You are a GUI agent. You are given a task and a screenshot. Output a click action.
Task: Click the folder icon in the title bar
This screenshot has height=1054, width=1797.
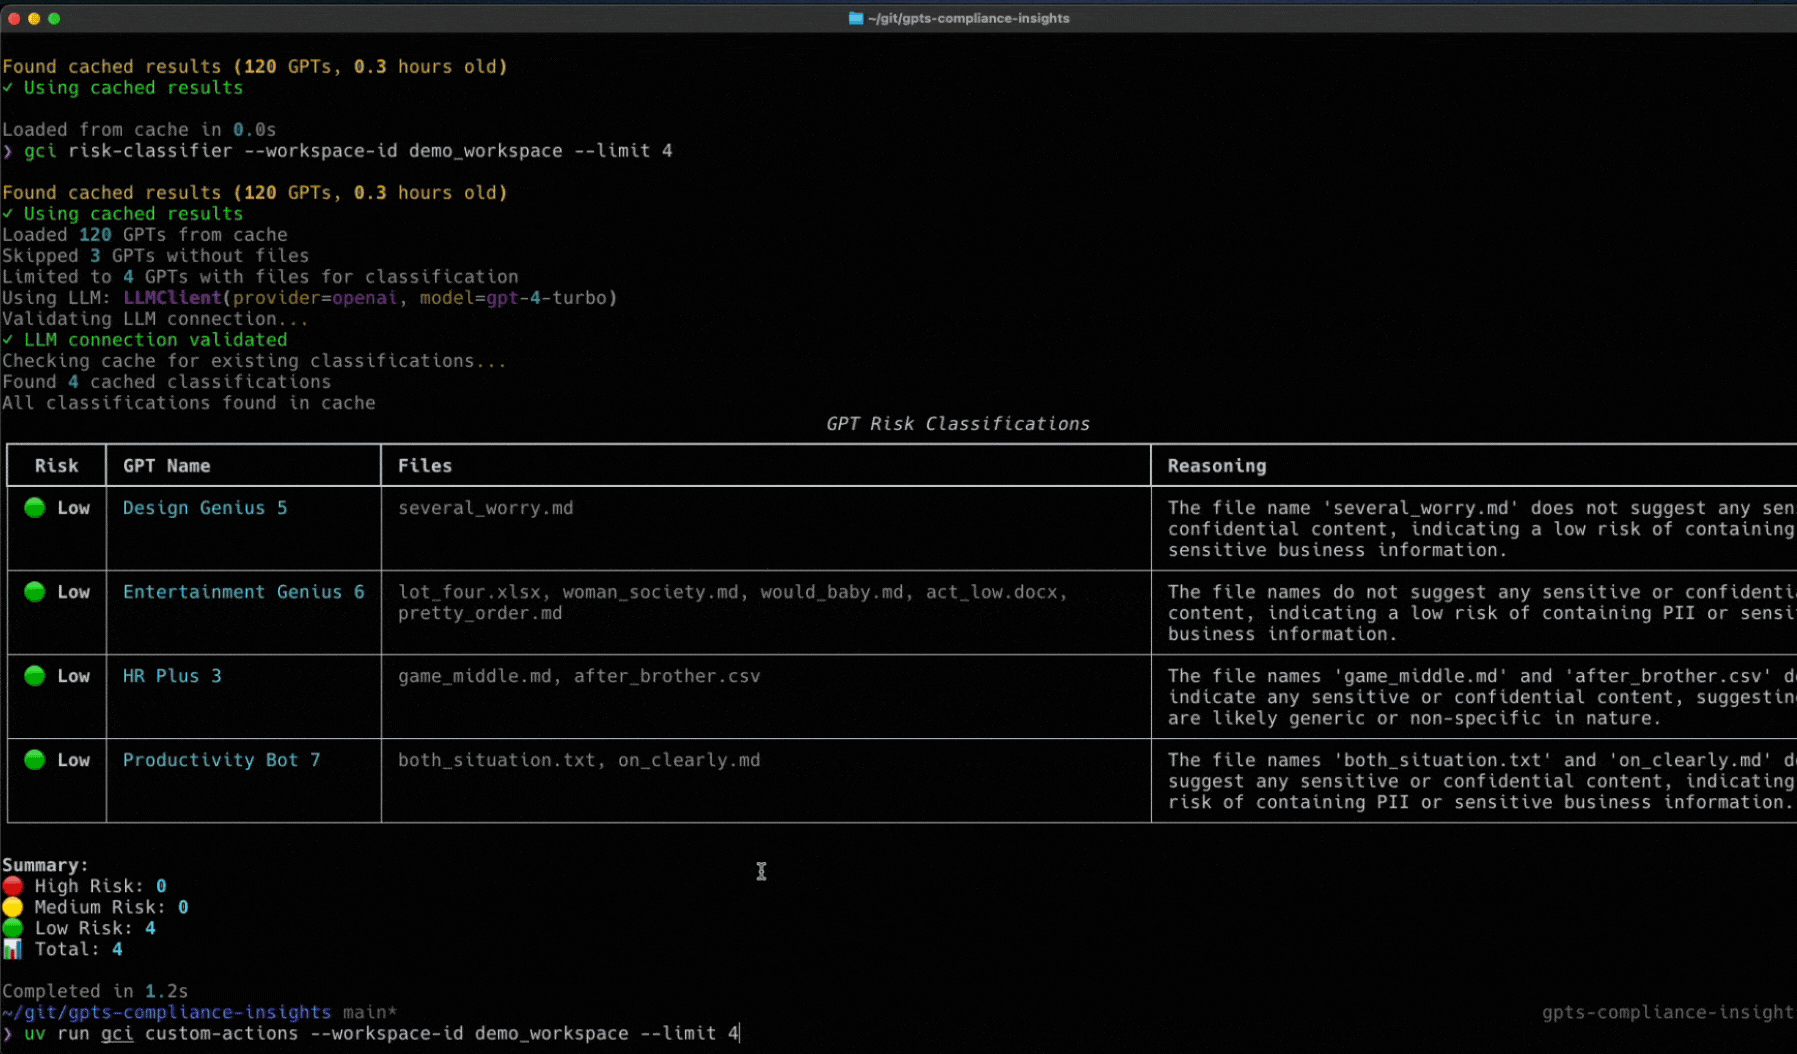(x=855, y=18)
